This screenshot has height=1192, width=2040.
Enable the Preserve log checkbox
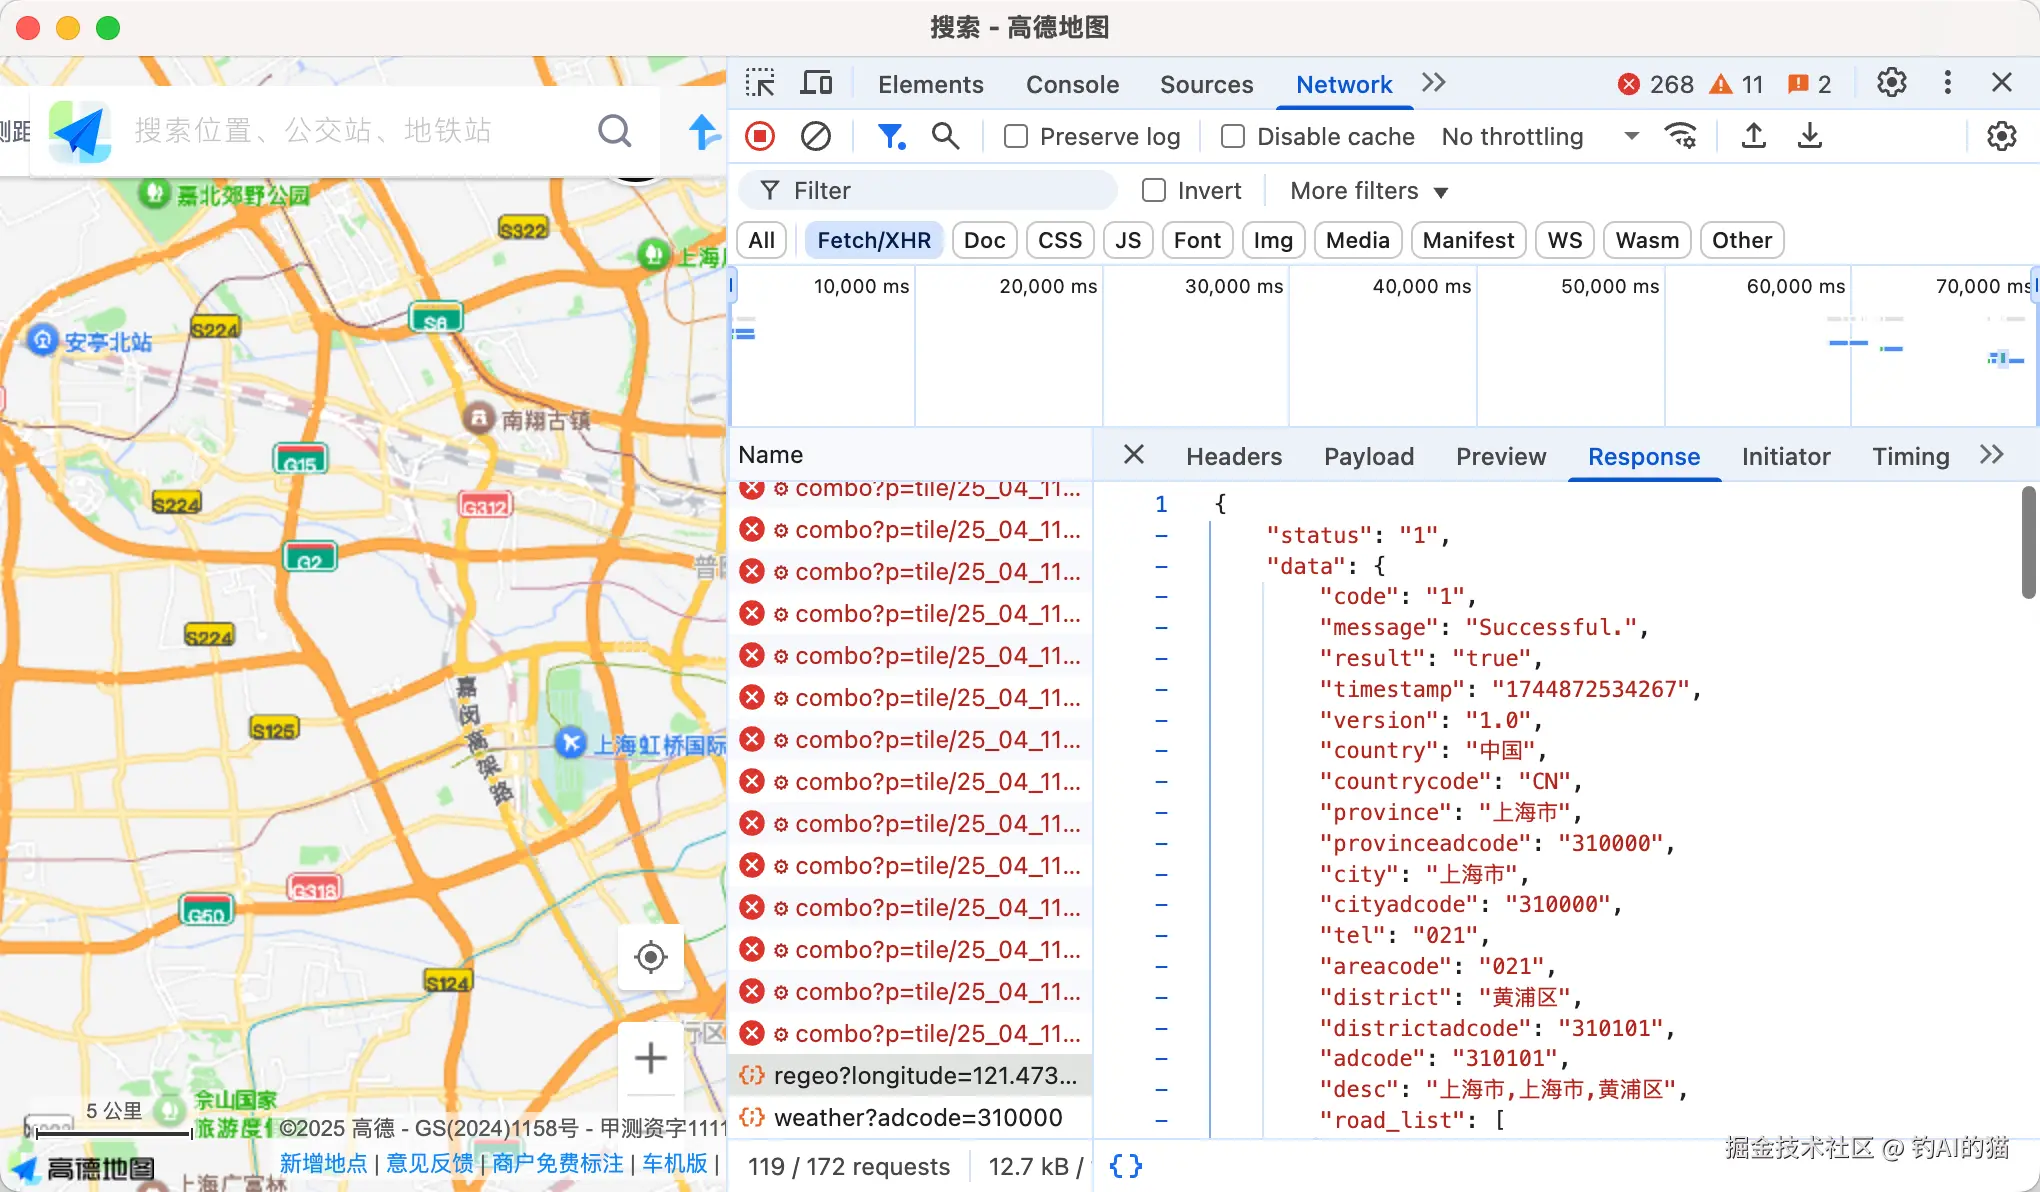(x=1016, y=136)
